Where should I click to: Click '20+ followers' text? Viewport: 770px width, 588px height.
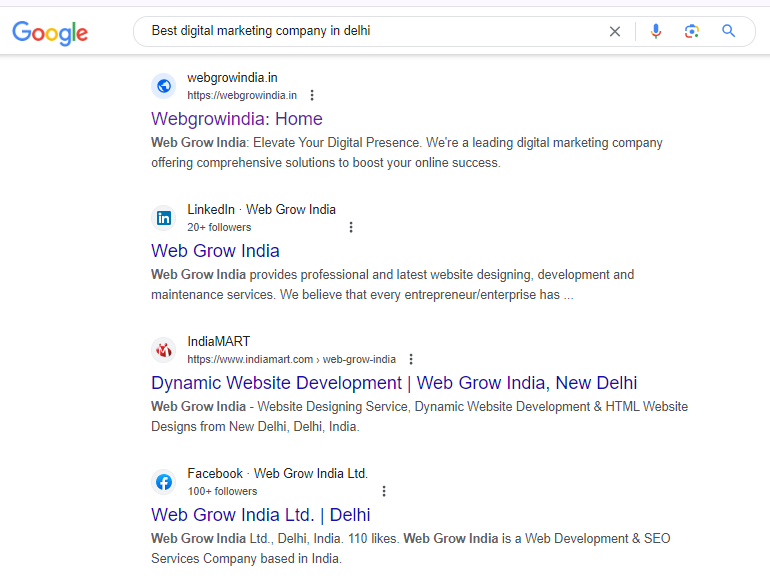tap(219, 227)
